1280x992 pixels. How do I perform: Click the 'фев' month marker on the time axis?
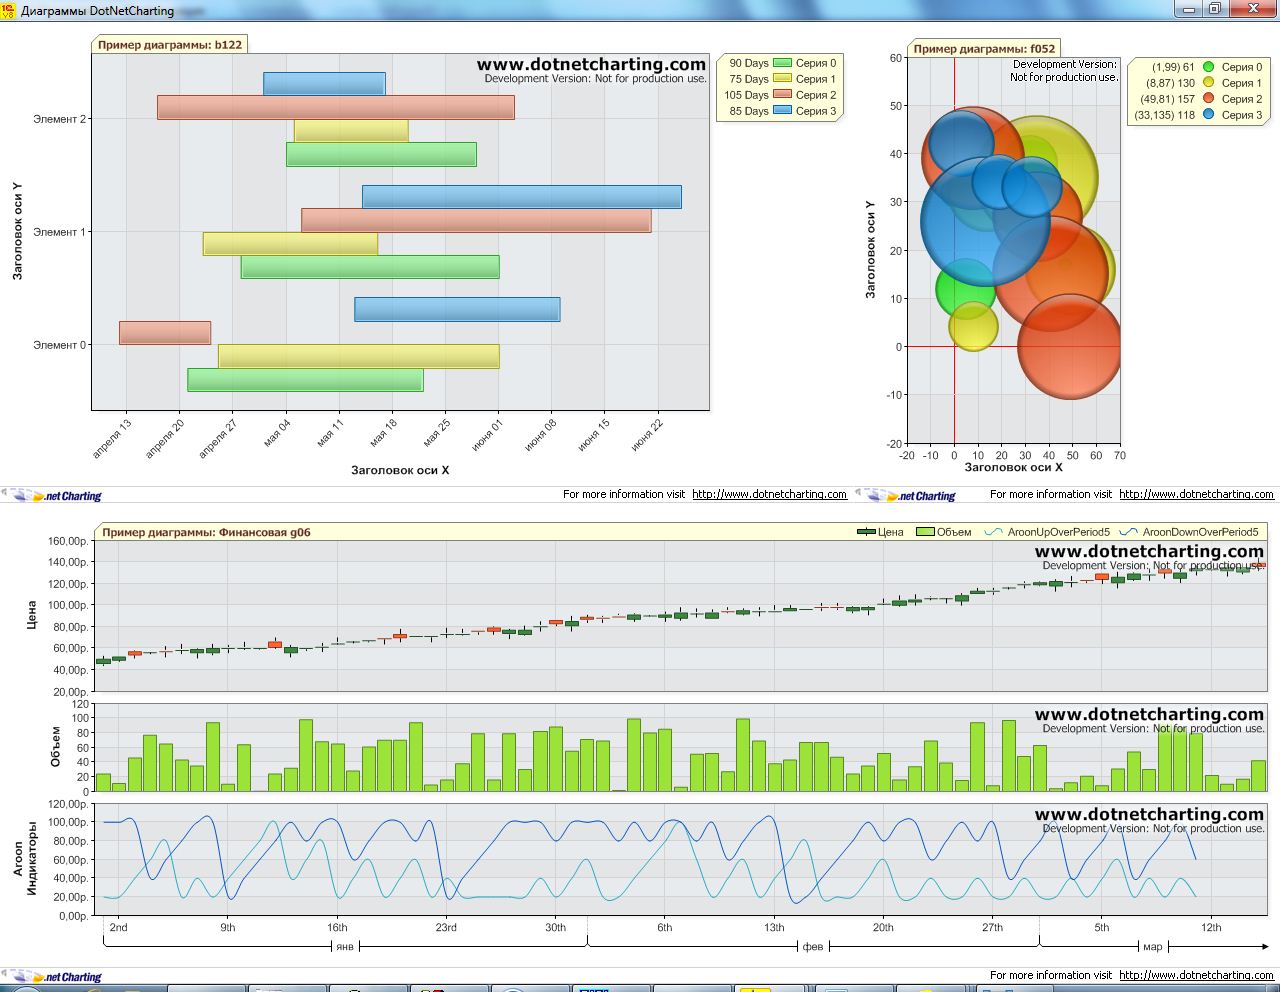[813, 946]
